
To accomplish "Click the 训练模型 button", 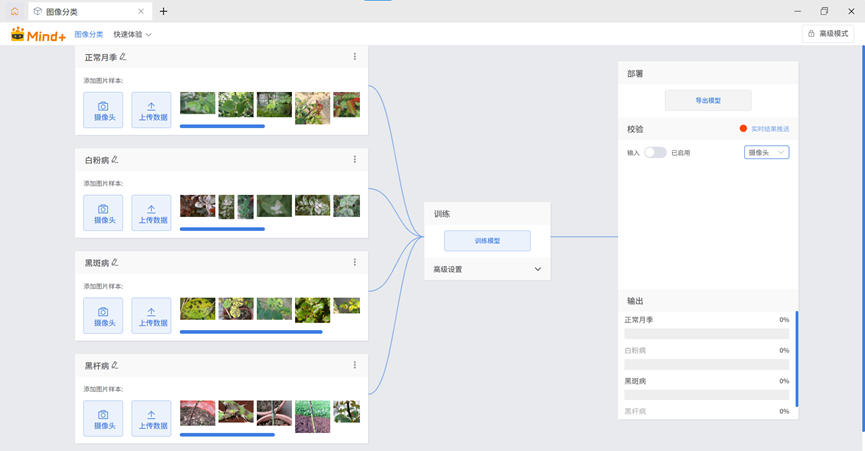I will [487, 241].
